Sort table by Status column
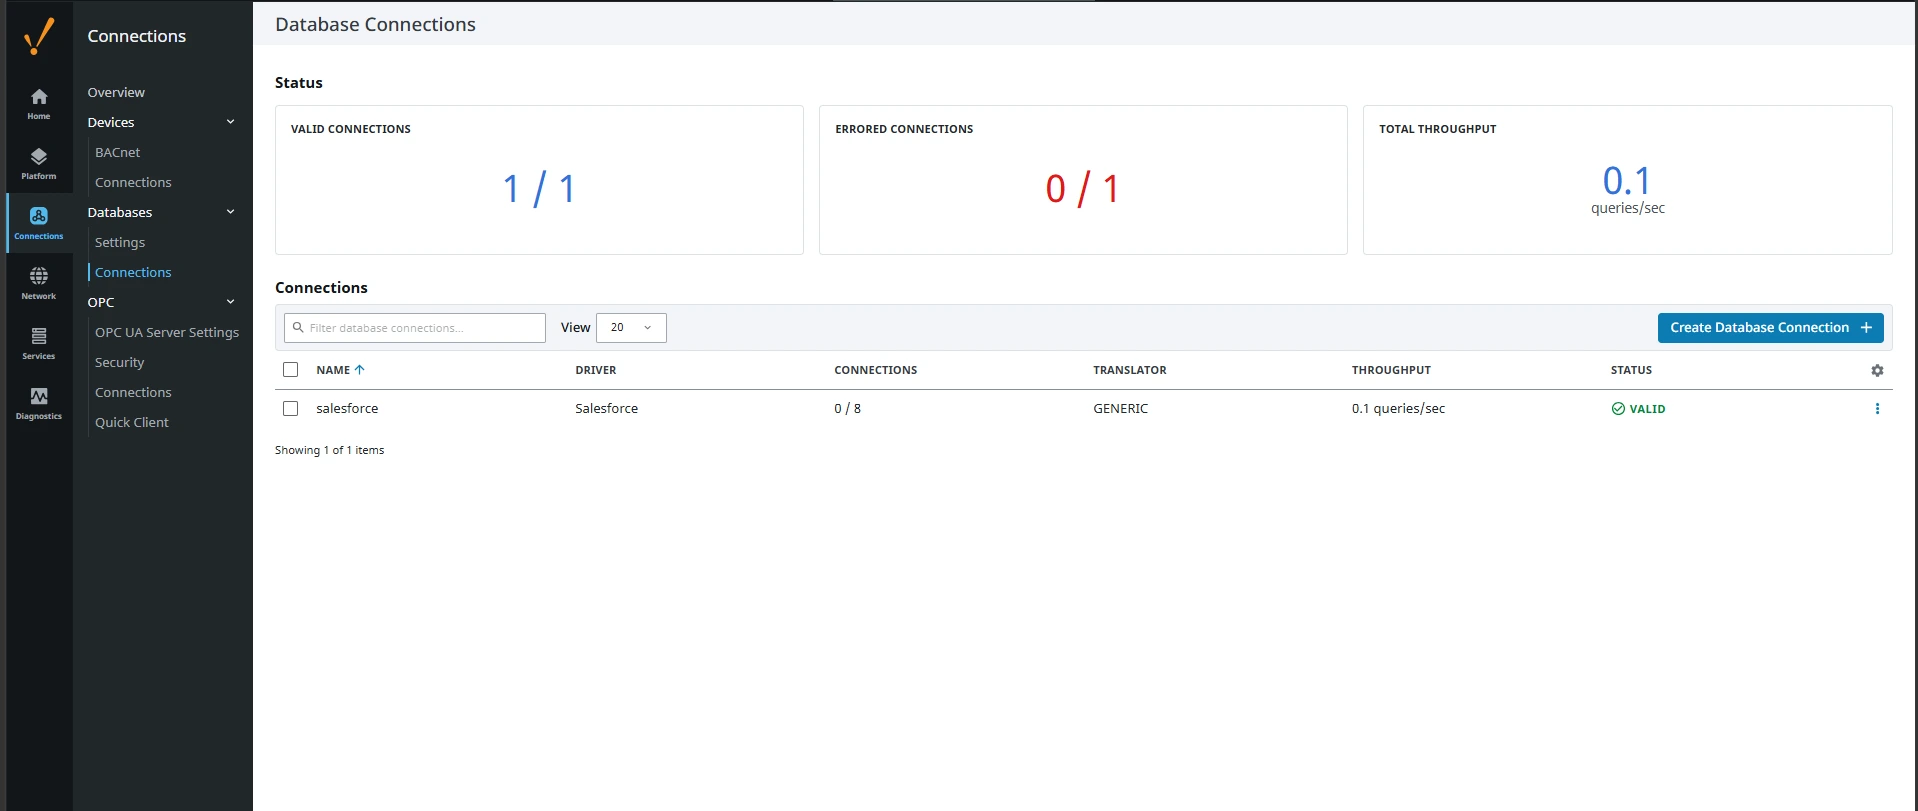This screenshot has height=811, width=1918. pyautogui.click(x=1631, y=370)
